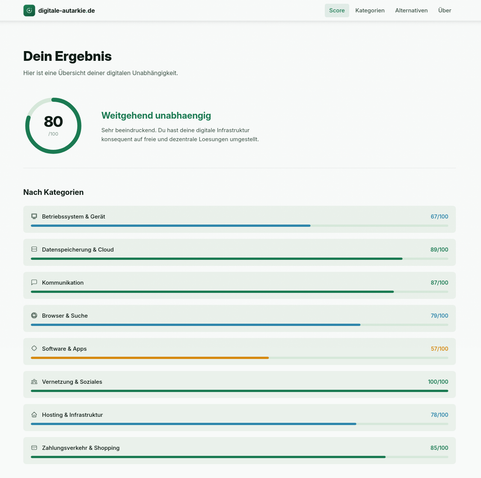Click the card icon beside Zahlungsverkehr & Shopping
Viewport: 481px width, 478px height.
point(34,448)
